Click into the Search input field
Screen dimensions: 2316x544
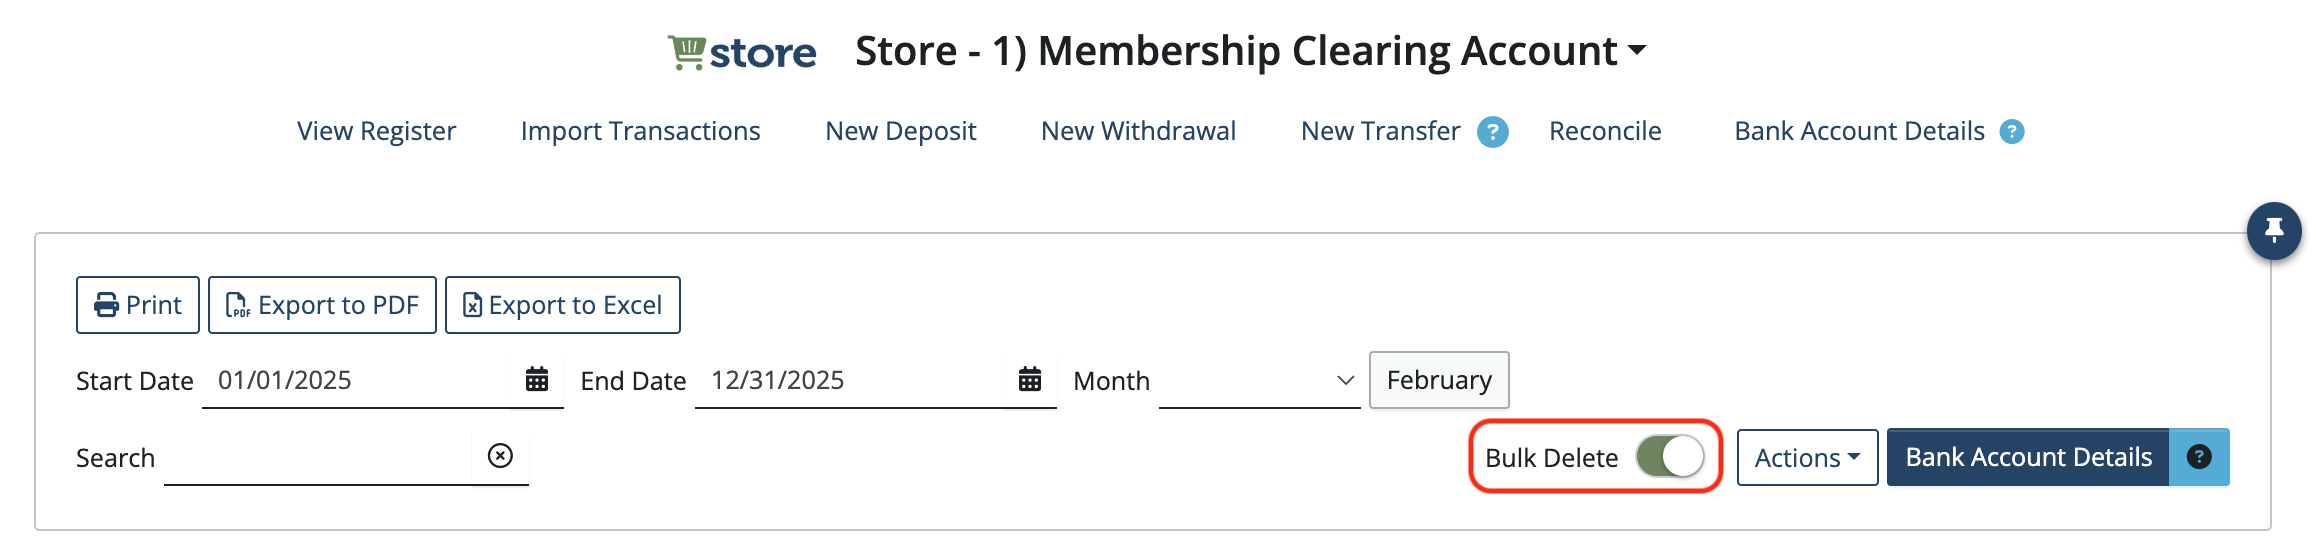point(318,457)
